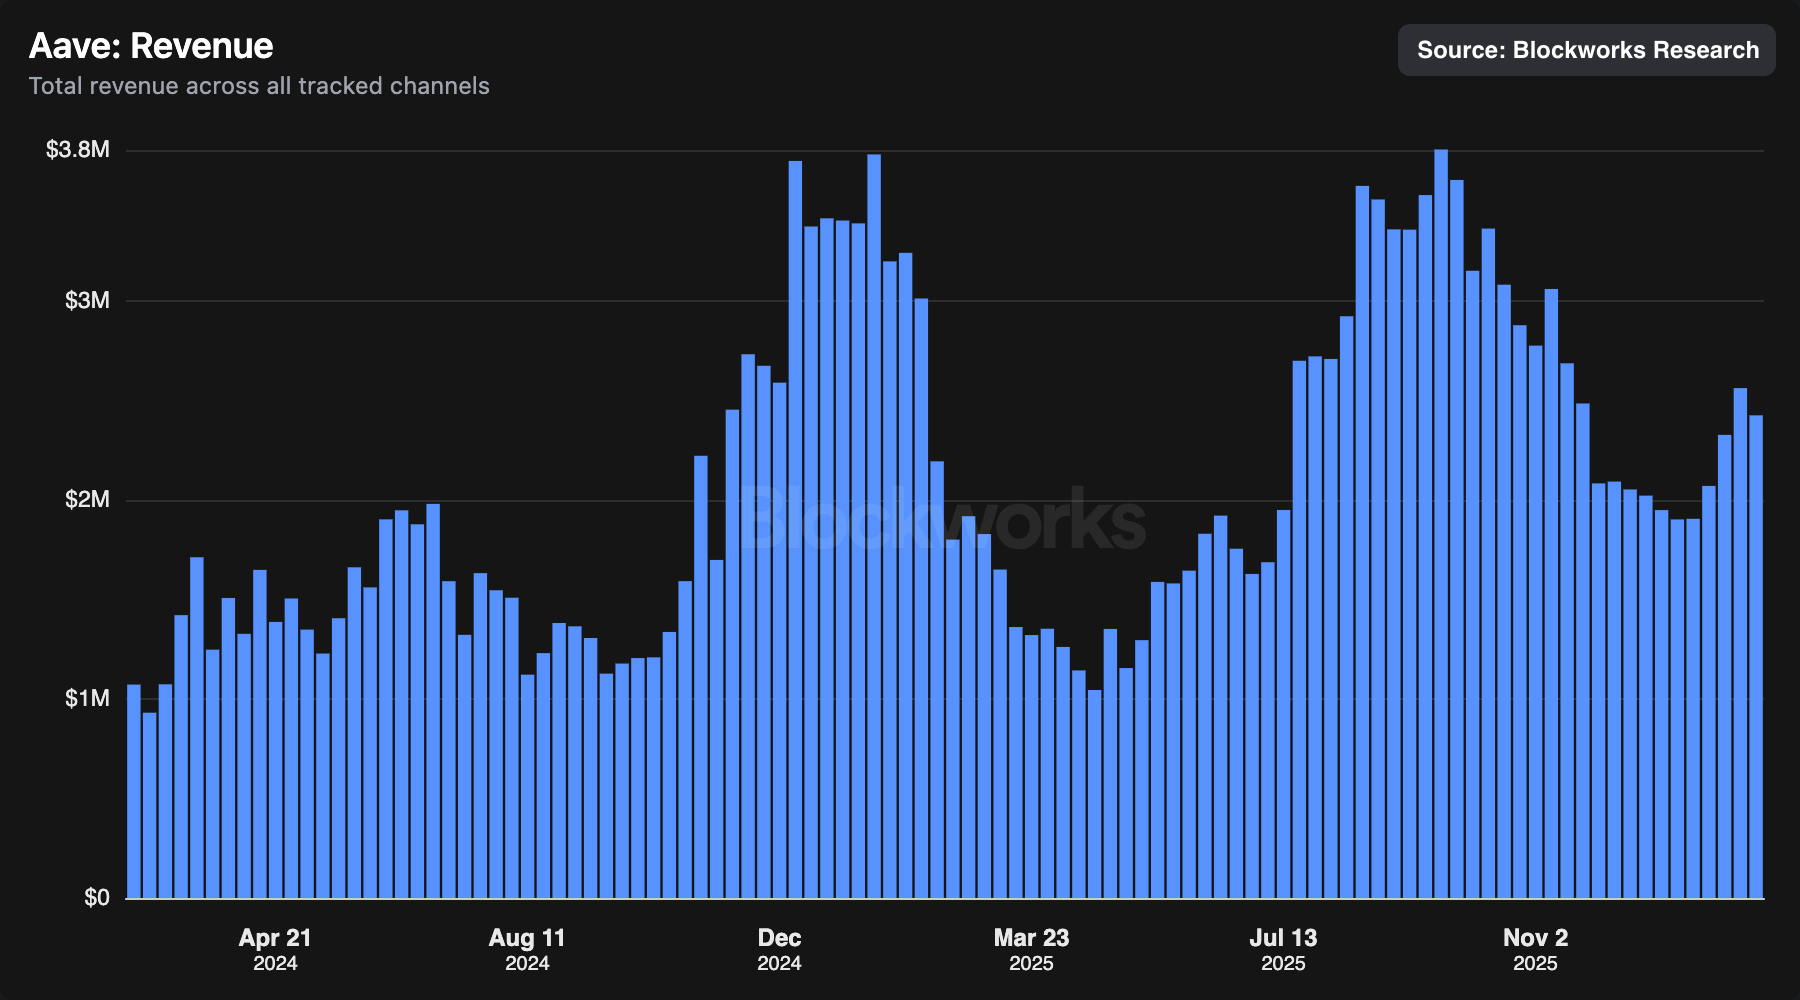Click the "Dec" x-axis date label
The image size is (1800, 1000).
point(779,938)
